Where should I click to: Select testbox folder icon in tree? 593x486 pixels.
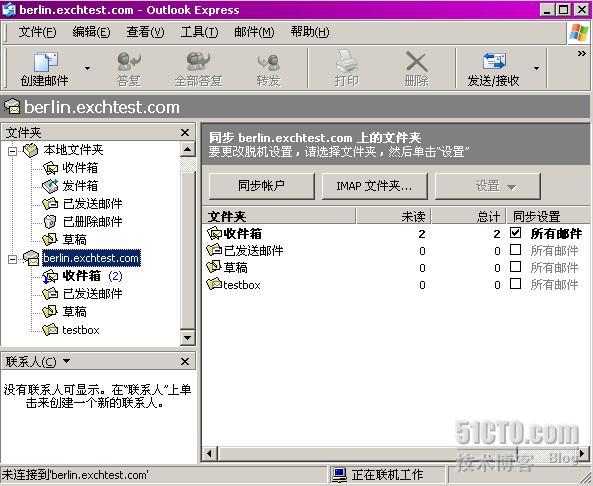tap(50, 330)
